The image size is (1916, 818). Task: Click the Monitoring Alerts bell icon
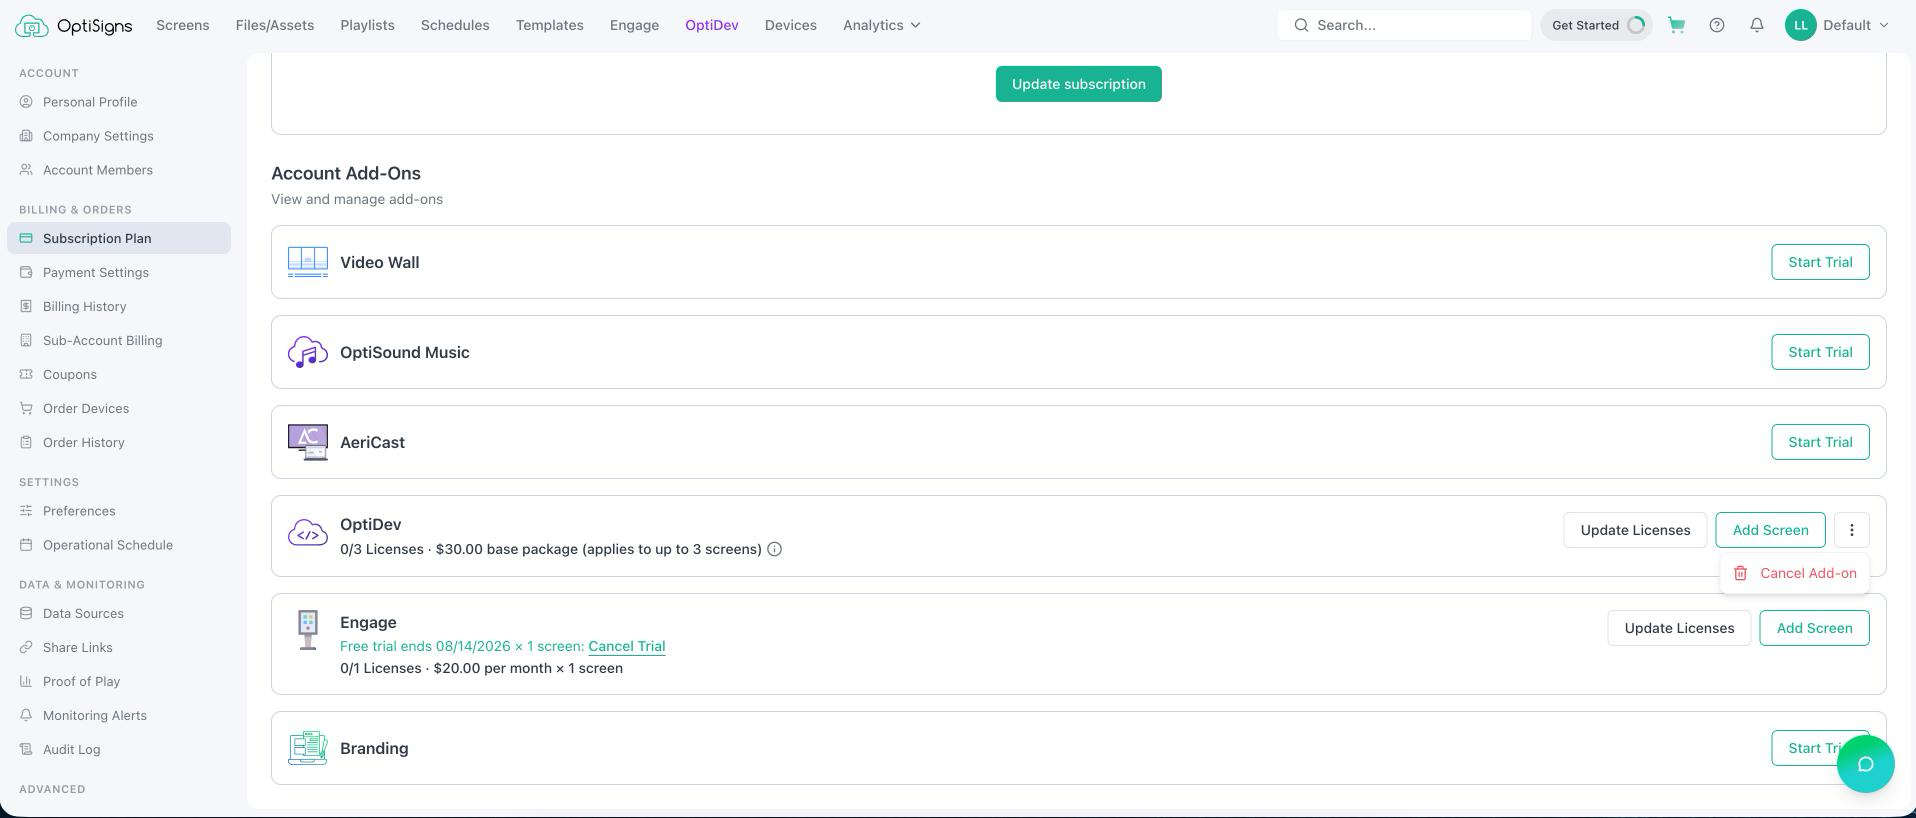pyautogui.click(x=26, y=715)
